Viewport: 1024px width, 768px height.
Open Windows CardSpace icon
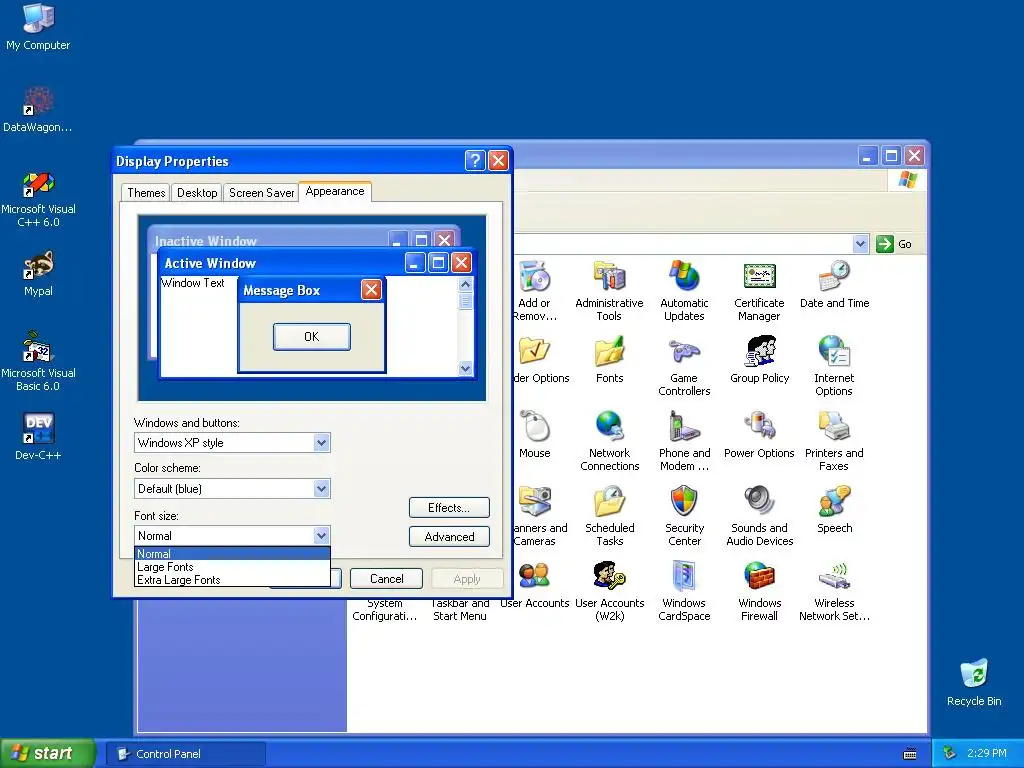tap(684, 591)
